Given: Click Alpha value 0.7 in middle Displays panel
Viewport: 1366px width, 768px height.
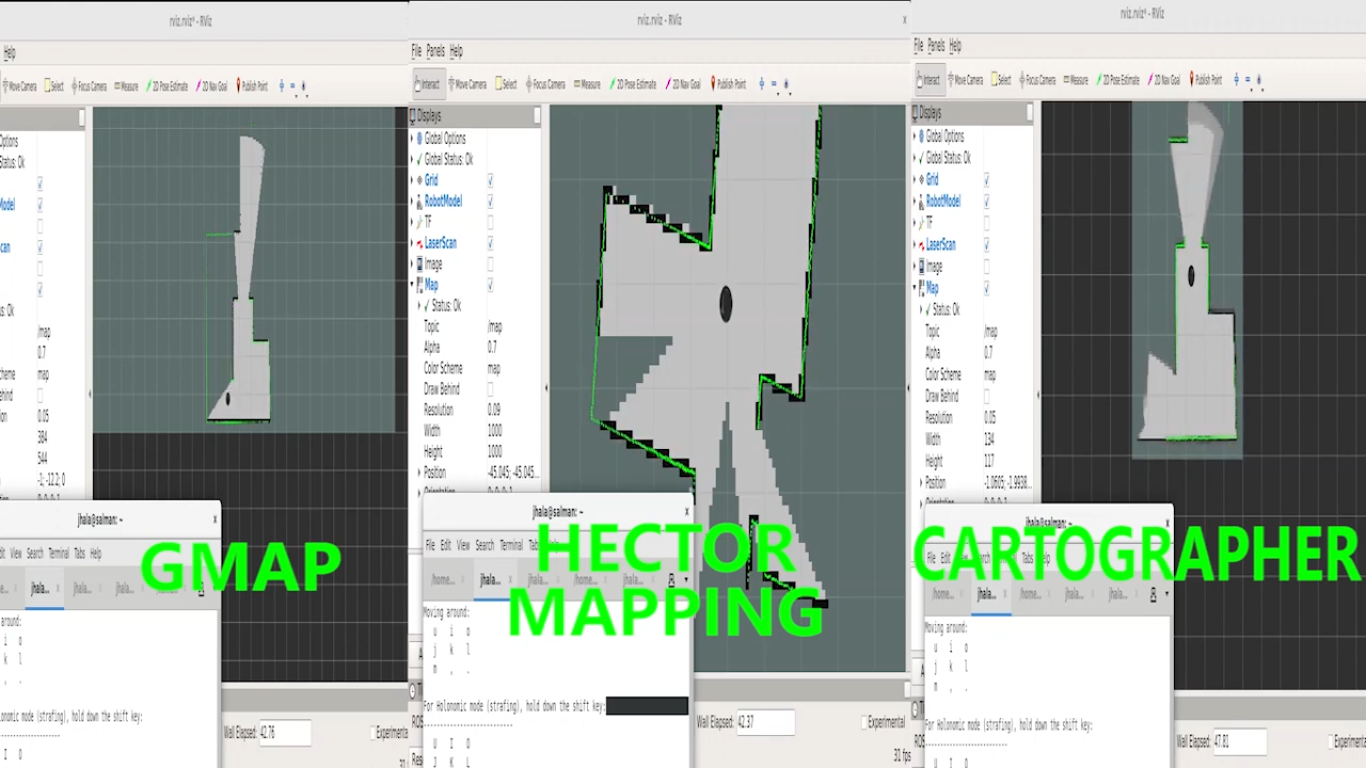Looking at the screenshot, I should coord(492,347).
